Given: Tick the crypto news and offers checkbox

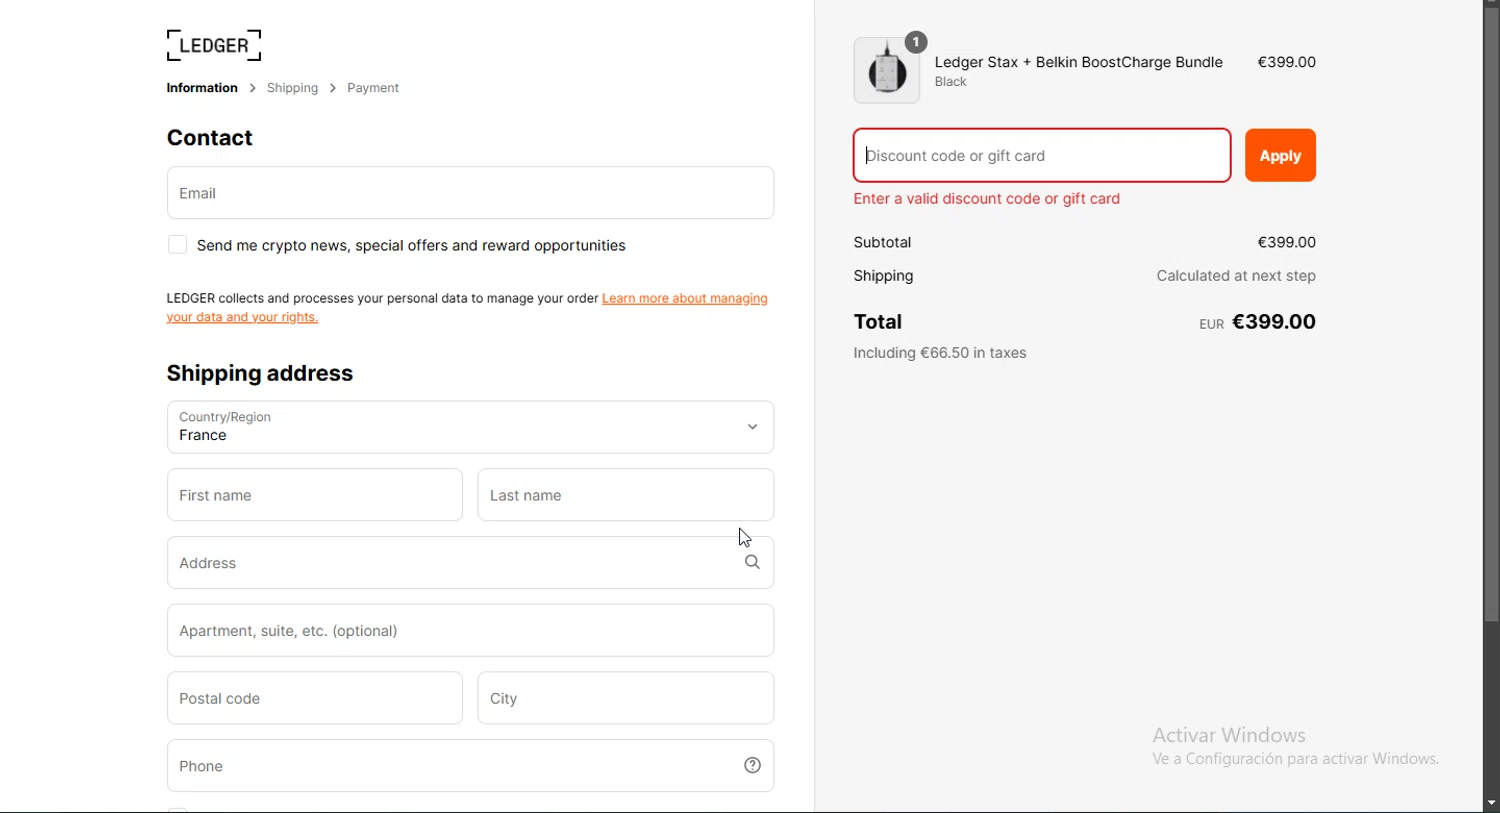Looking at the screenshot, I should pyautogui.click(x=177, y=245).
